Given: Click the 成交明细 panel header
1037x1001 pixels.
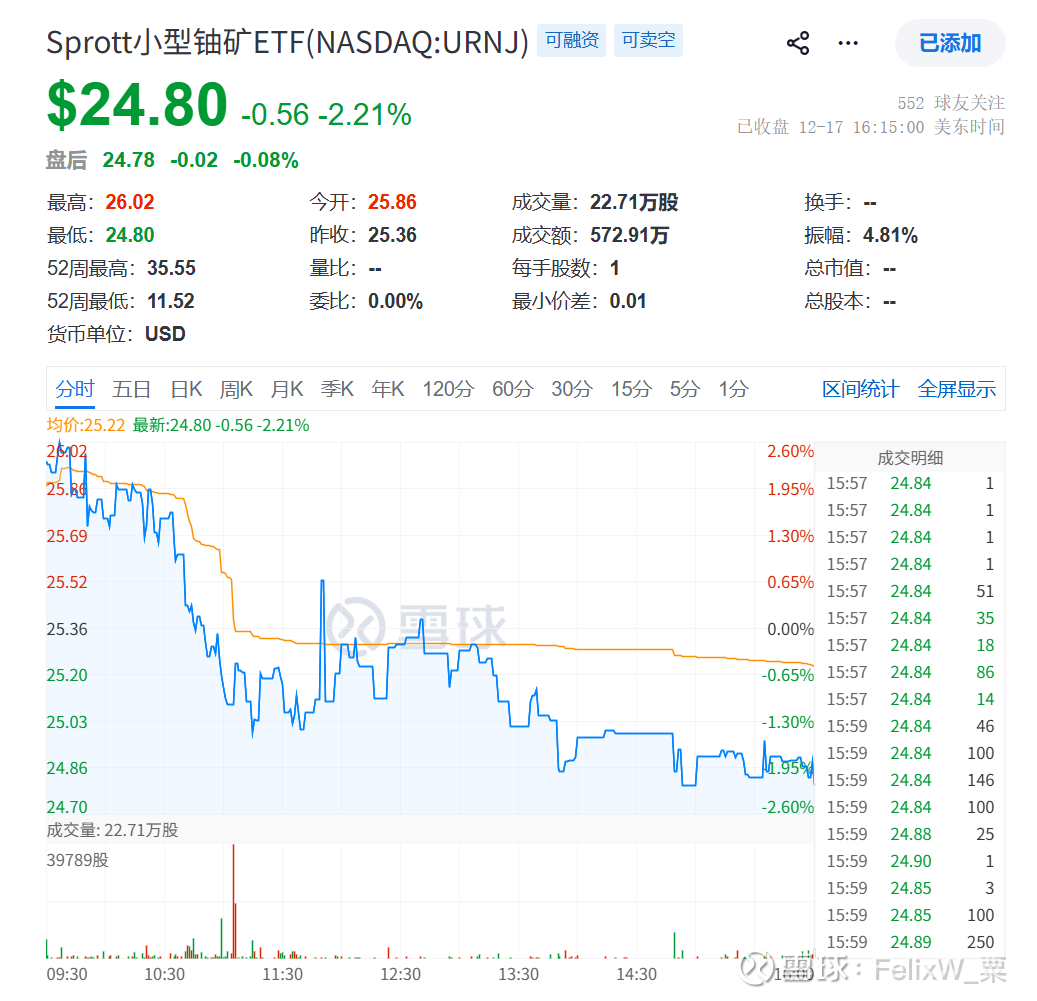Looking at the screenshot, I should click(910, 458).
